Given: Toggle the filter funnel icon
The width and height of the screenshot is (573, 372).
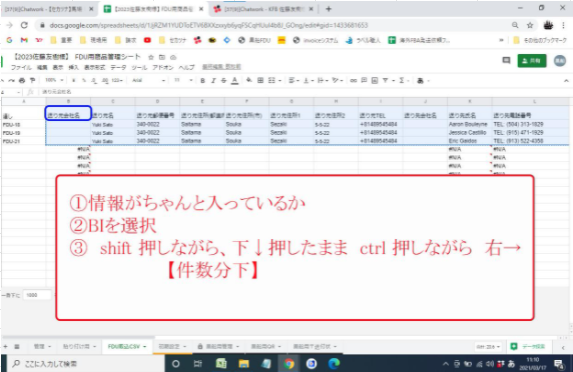Looking at the screenshot, I should [385, 80].
